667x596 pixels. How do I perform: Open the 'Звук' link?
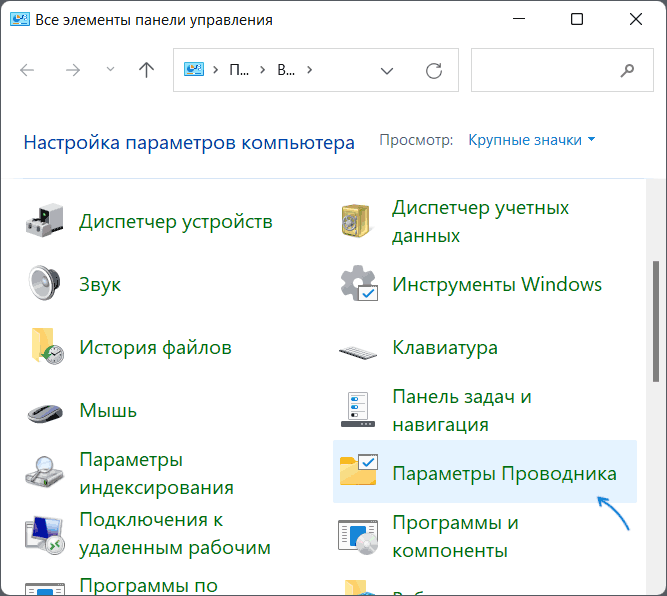click(100, 284)
